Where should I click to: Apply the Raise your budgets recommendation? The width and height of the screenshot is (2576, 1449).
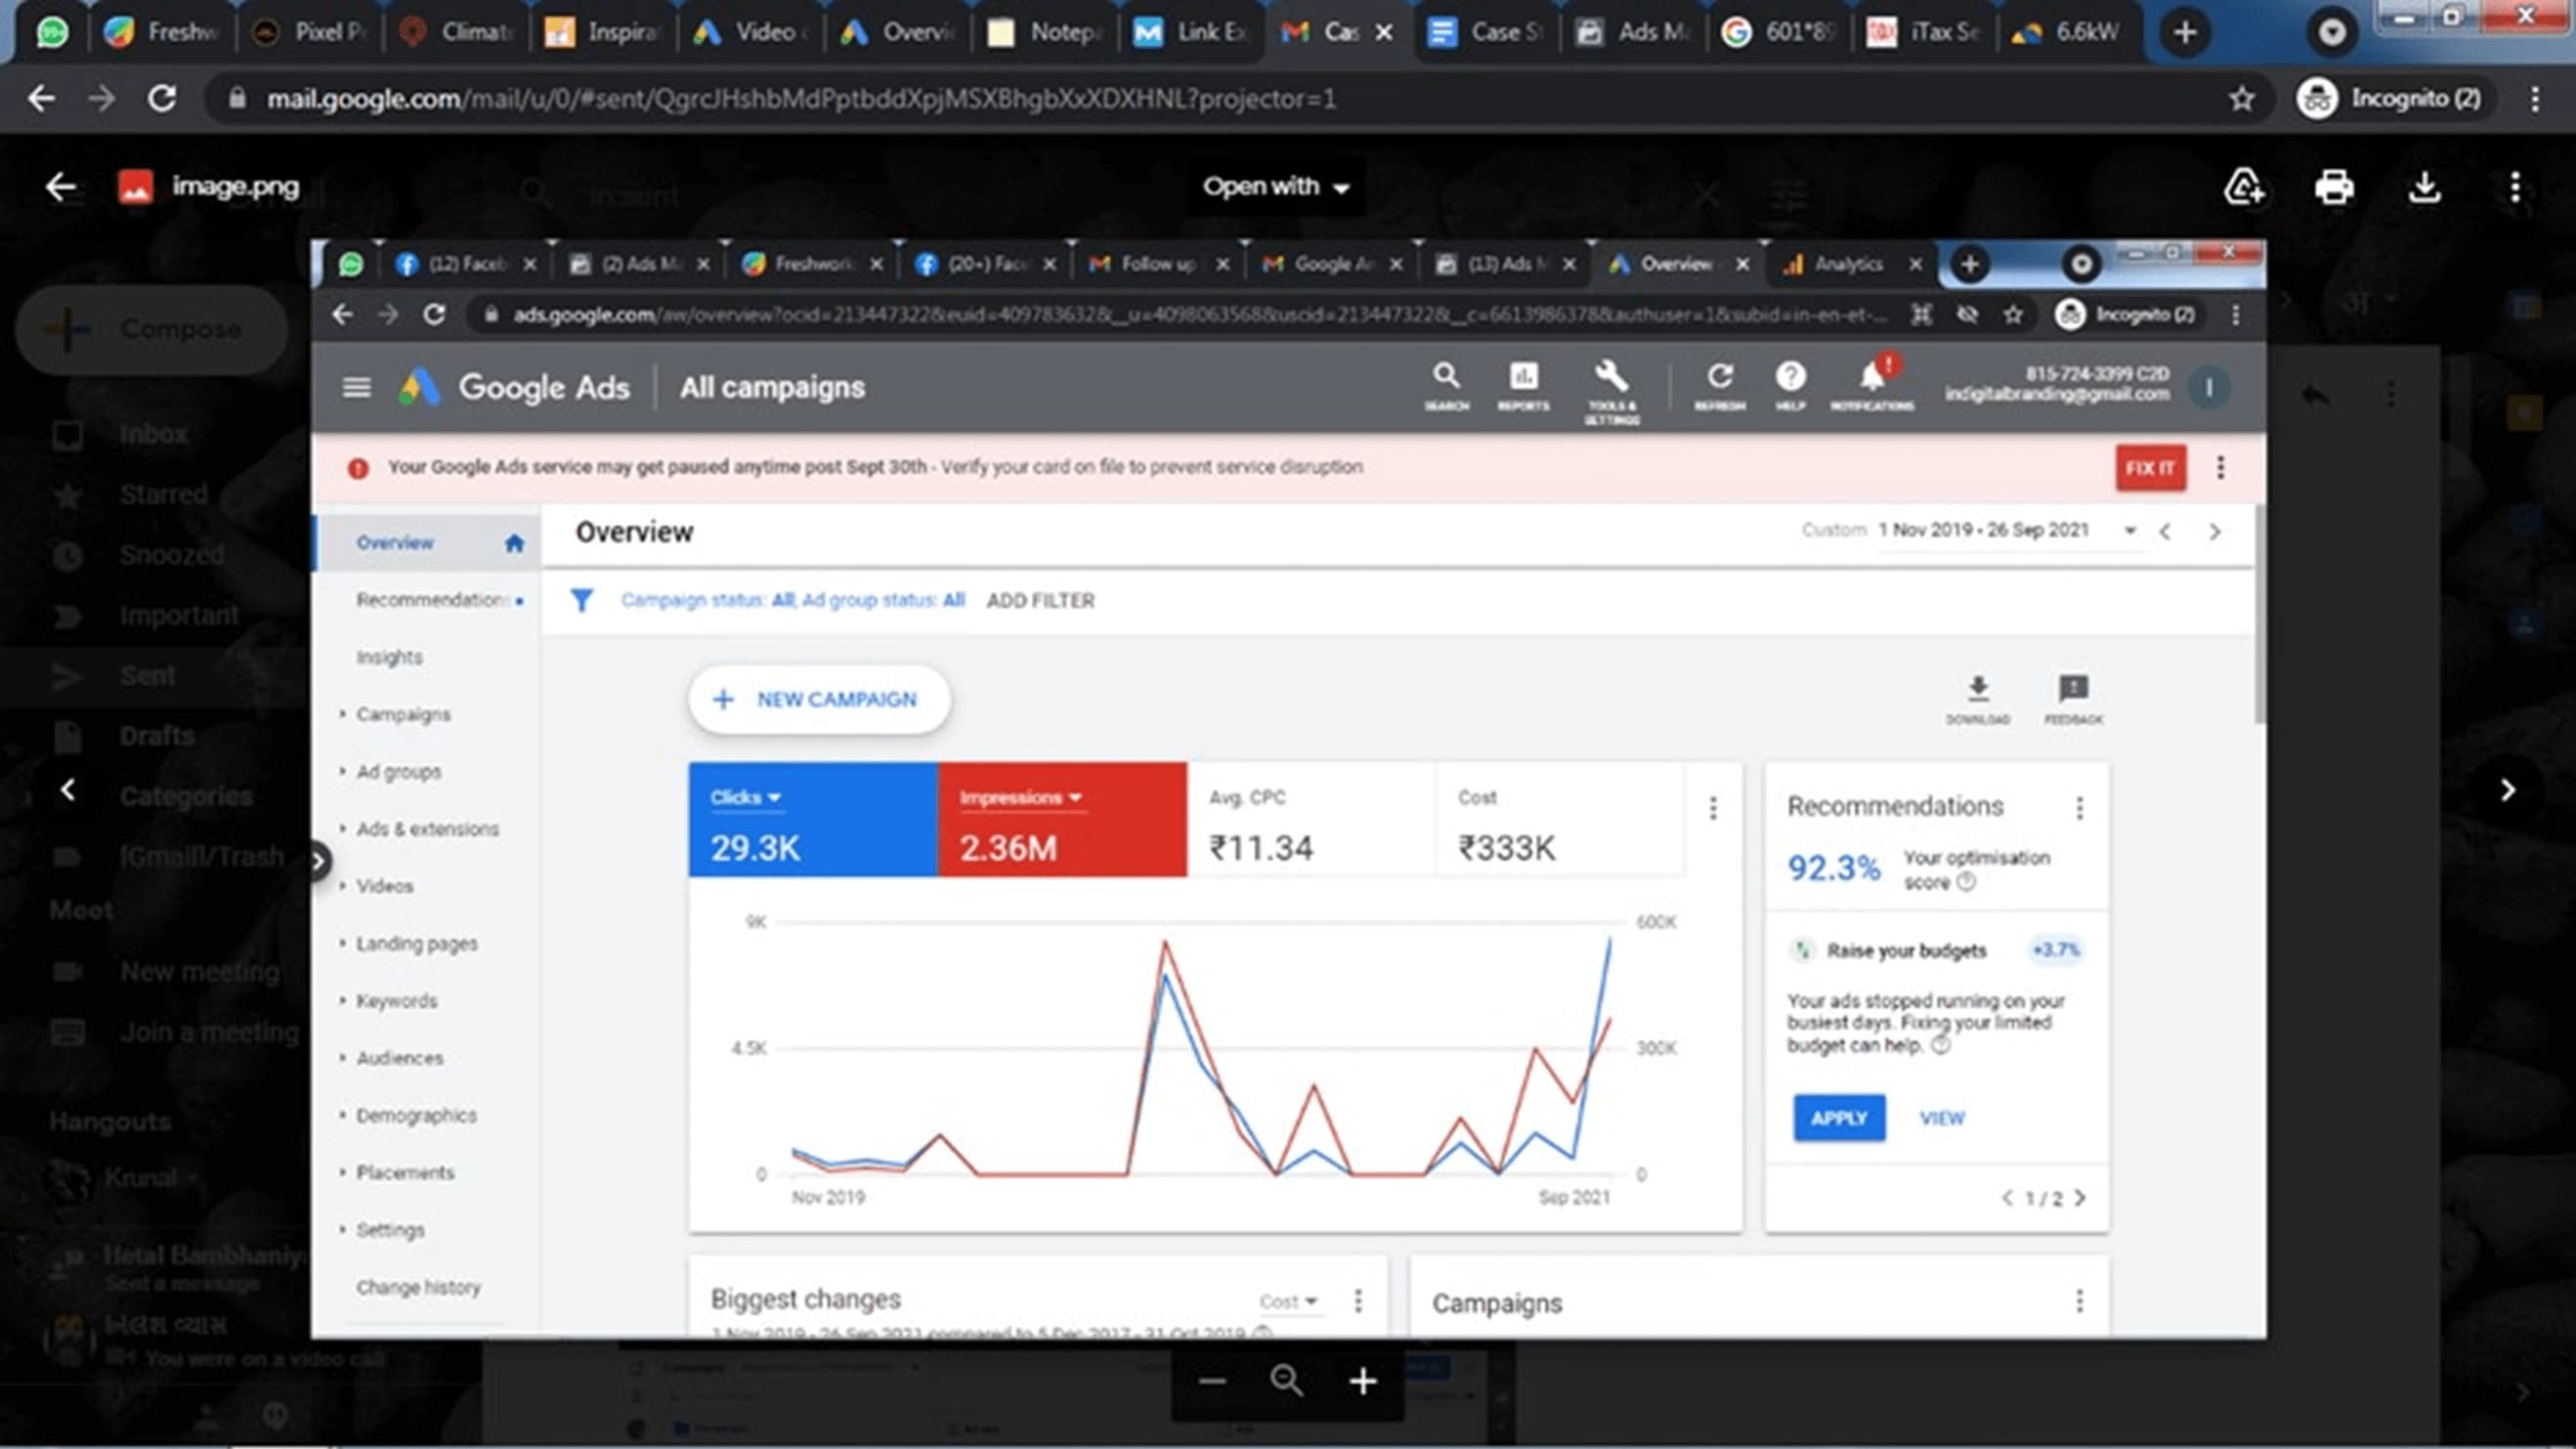[1838, 1118]
